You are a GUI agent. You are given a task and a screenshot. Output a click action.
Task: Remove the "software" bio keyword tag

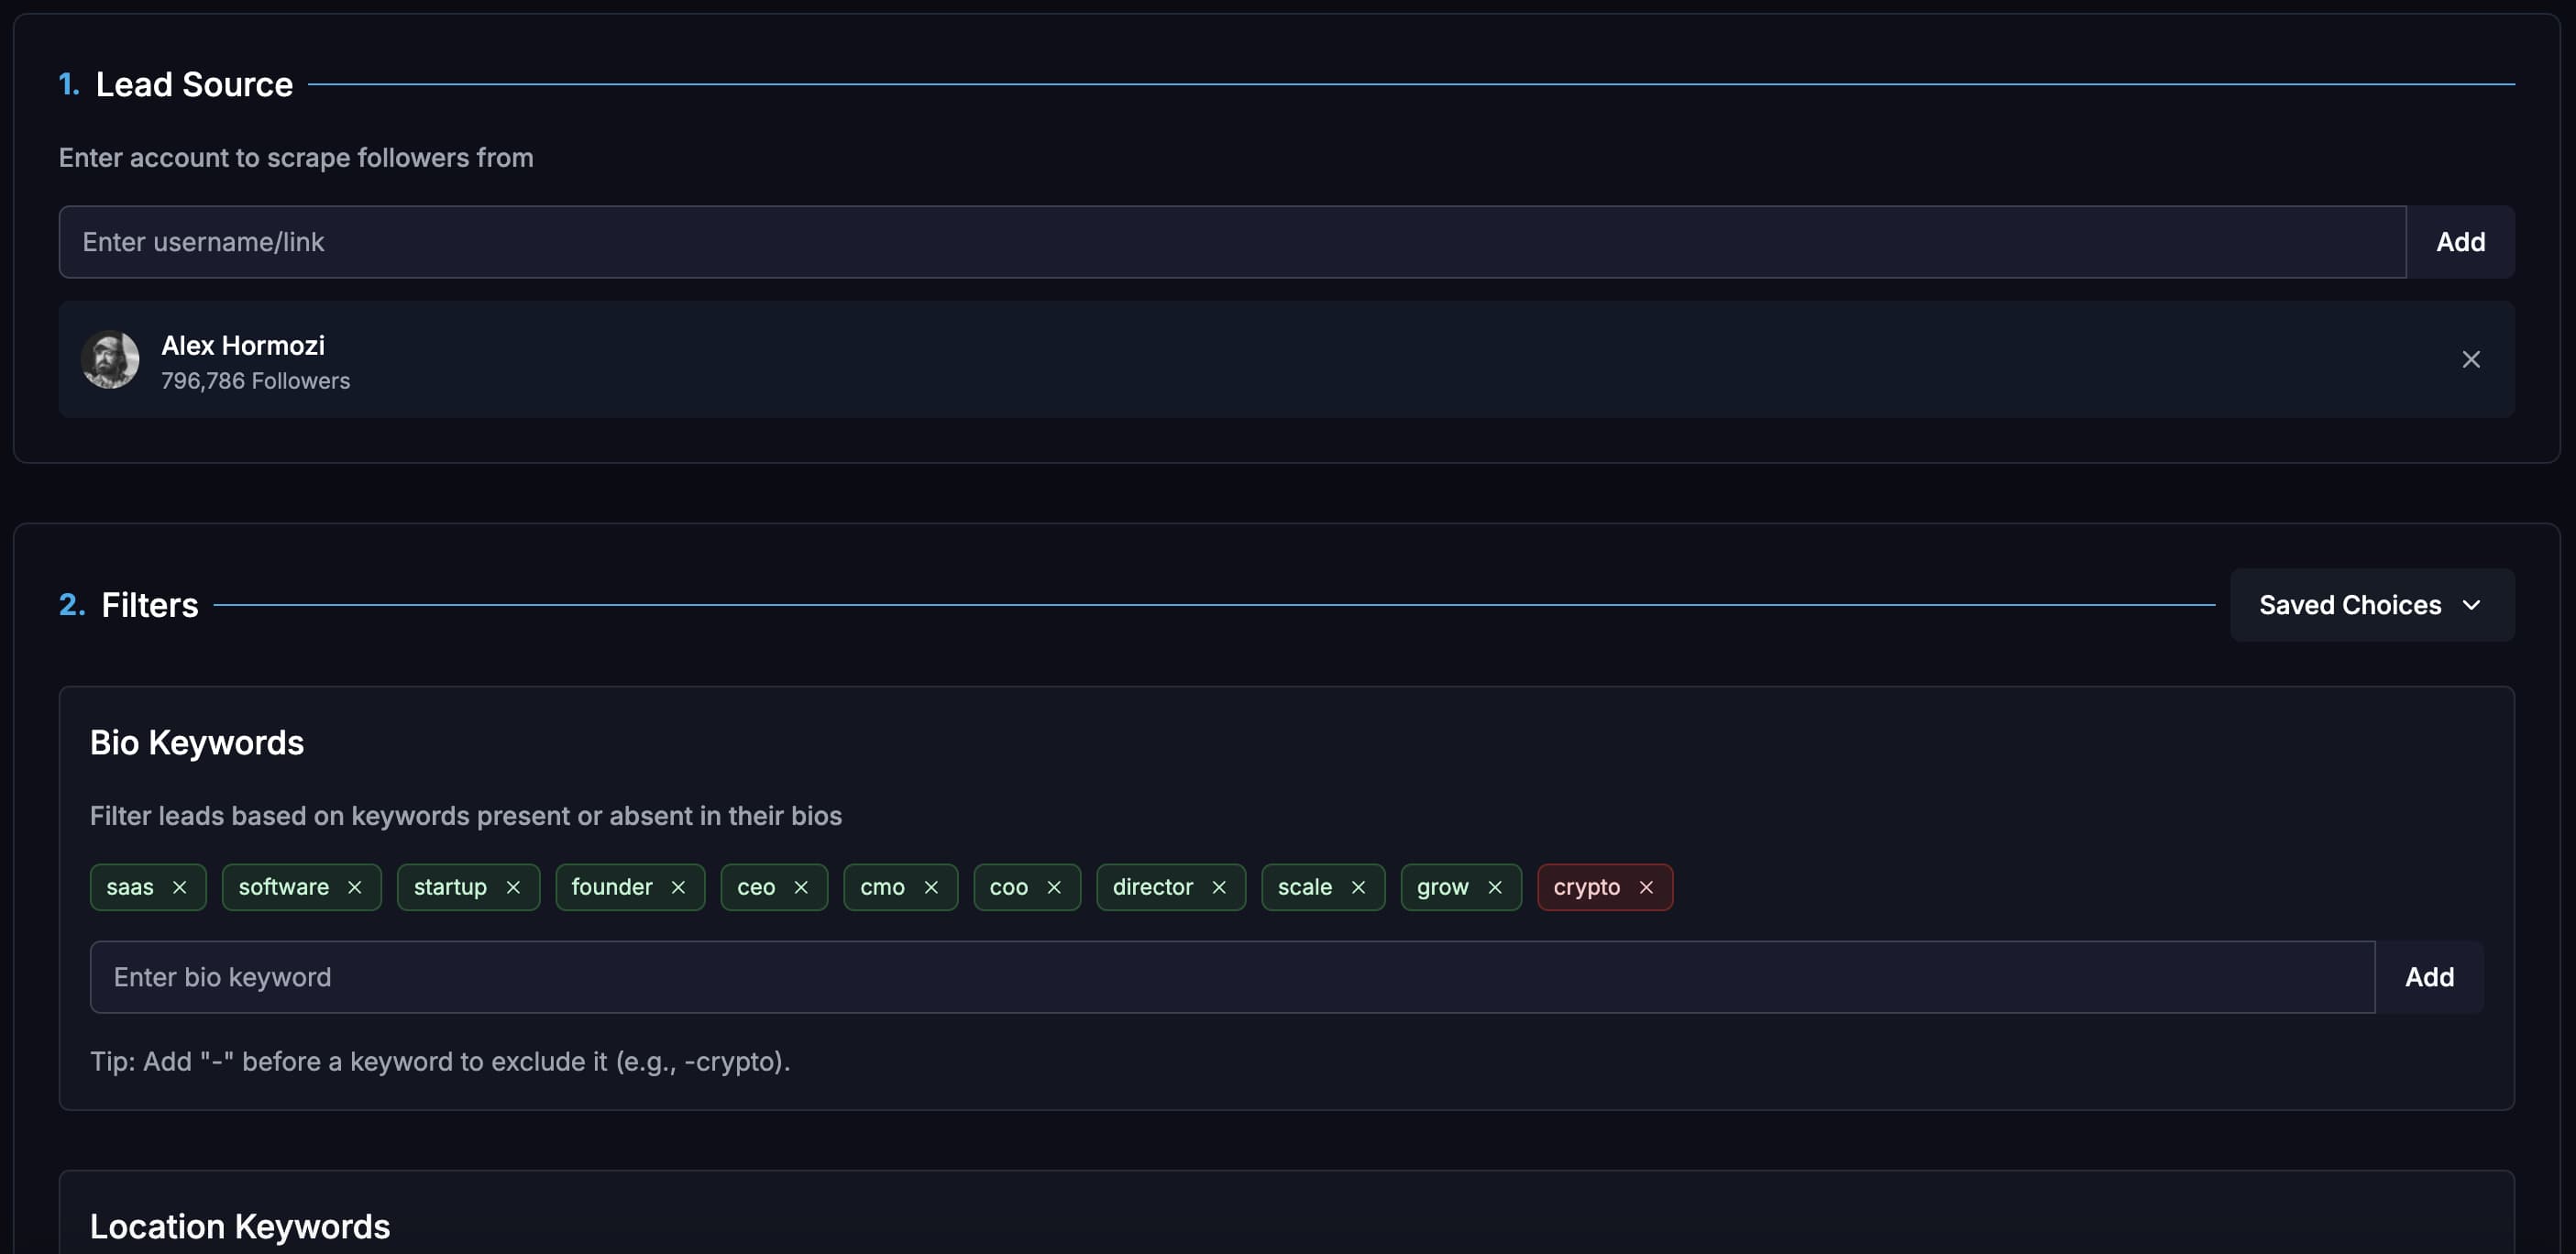(355, 887)
